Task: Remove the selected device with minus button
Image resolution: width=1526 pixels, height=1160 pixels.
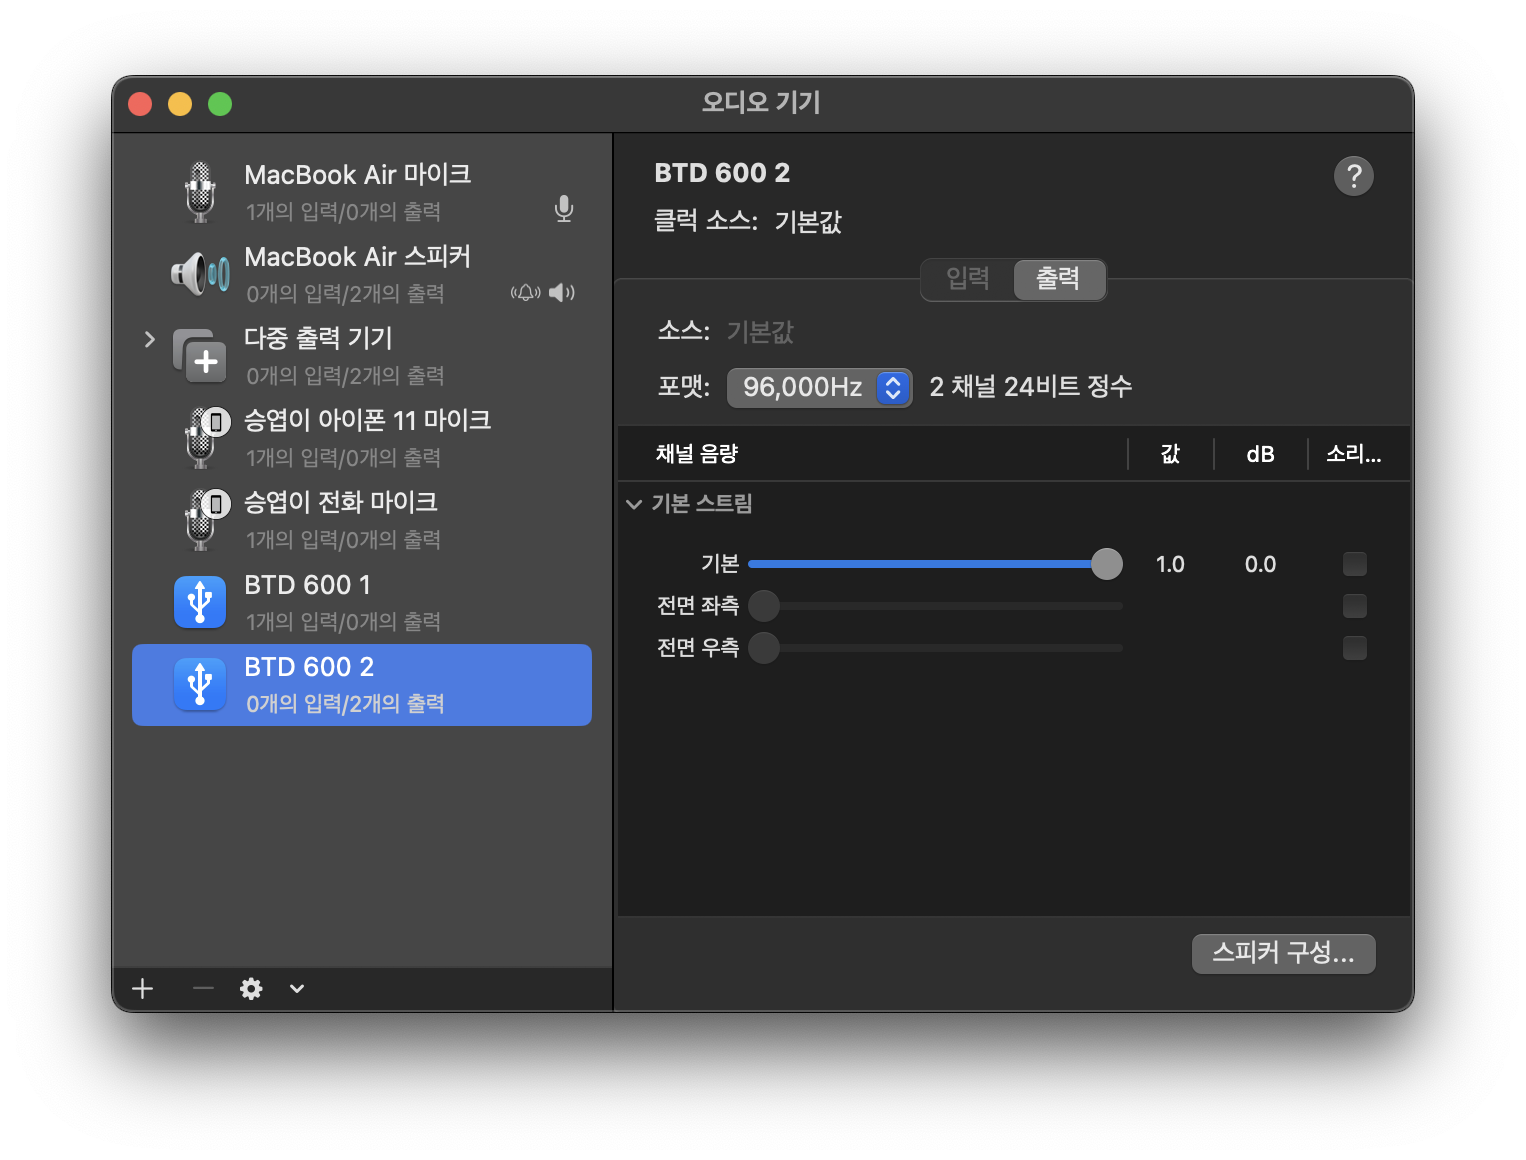Action: coord(203,989)
